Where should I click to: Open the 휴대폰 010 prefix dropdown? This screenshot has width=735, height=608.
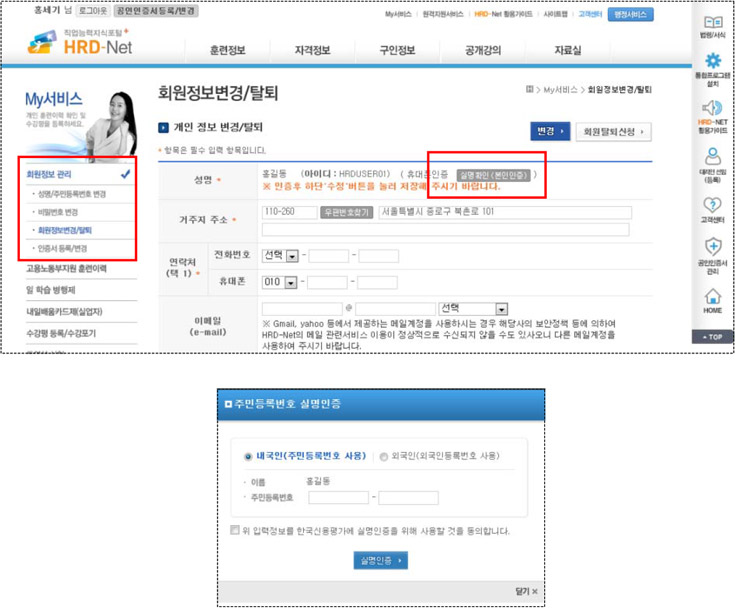[291, 283]
